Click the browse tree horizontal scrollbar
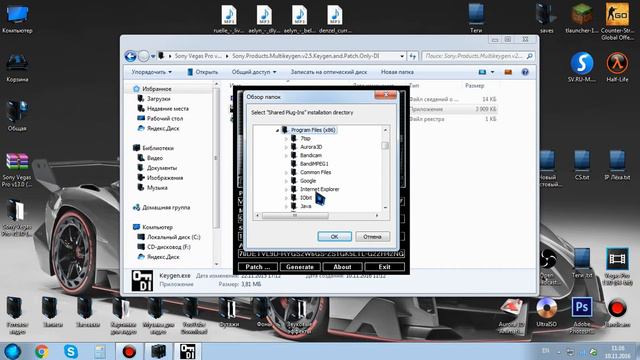The width and height of the screenshot is (640, 360). point(295,216)
